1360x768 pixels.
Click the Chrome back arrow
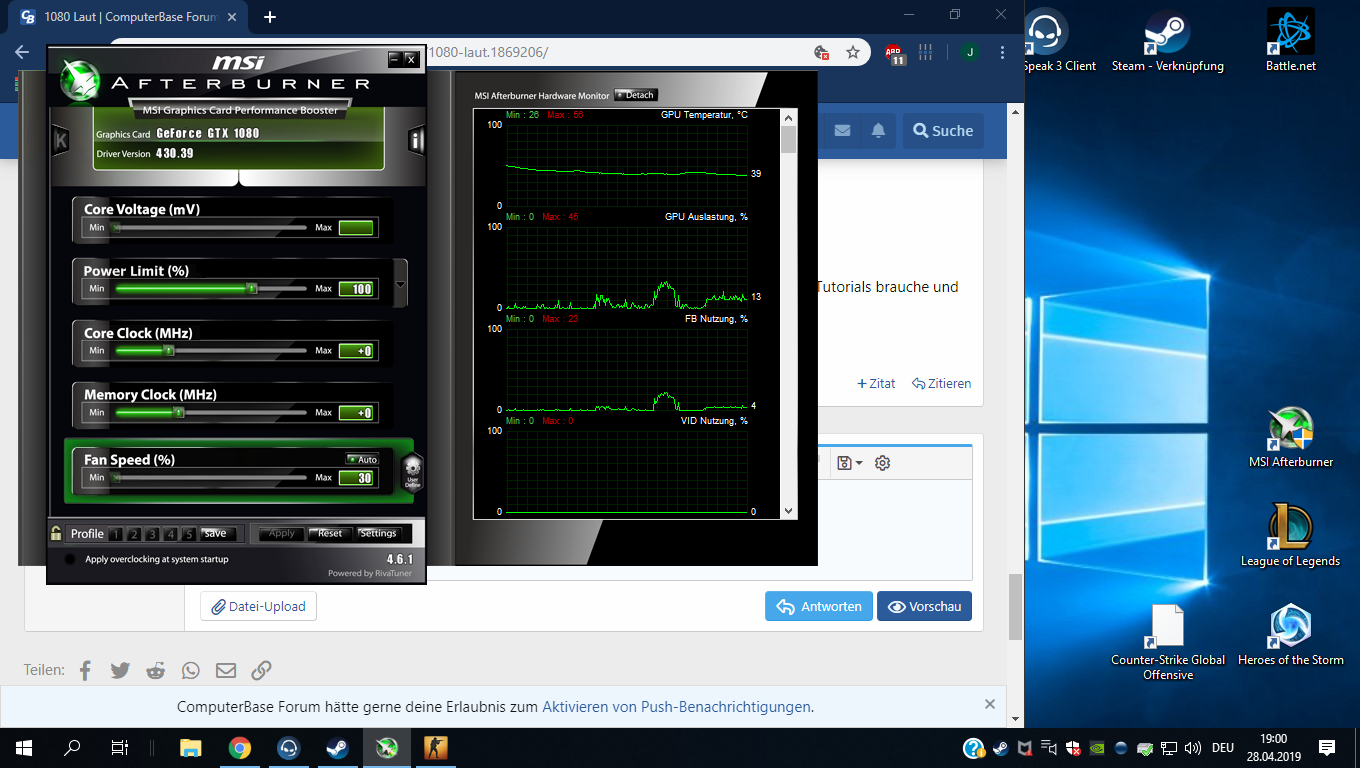[22, 52]
